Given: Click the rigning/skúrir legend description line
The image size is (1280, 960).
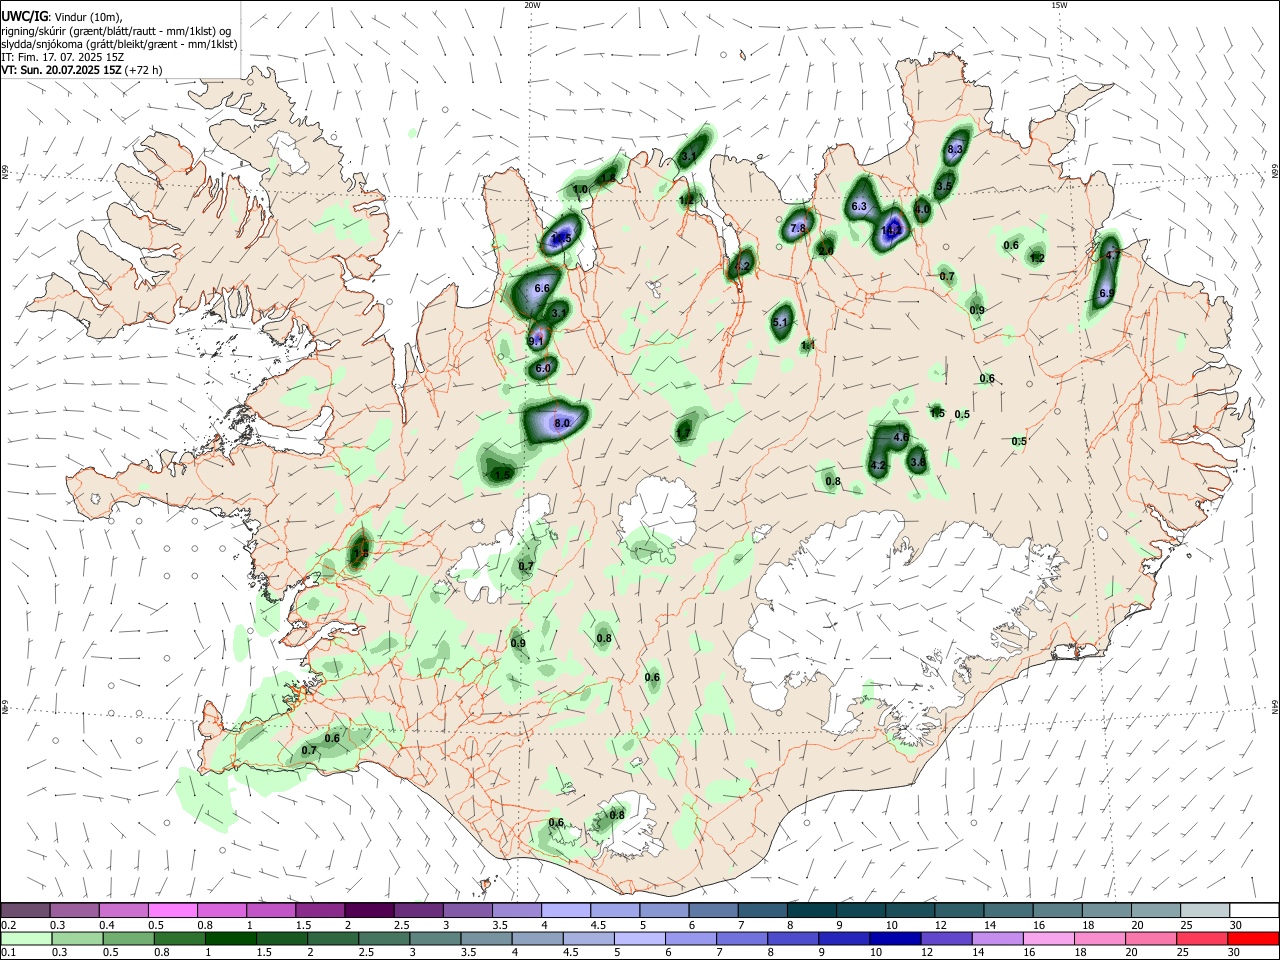Looking at the screenshot, I should click(116, 31).
